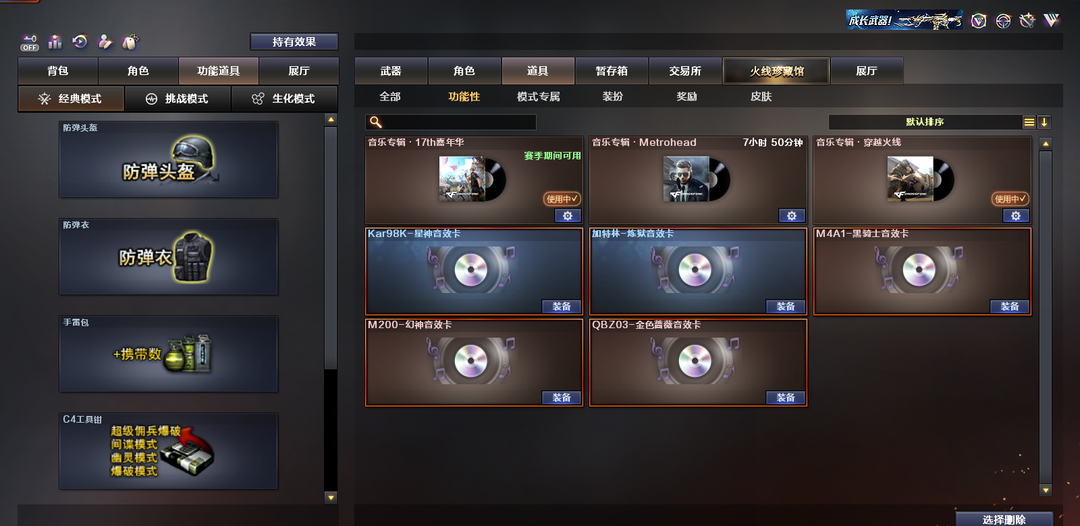Click the wrench tools icon at top right
This screenshot has width=1080, height=526.
tap(1028, 21)
